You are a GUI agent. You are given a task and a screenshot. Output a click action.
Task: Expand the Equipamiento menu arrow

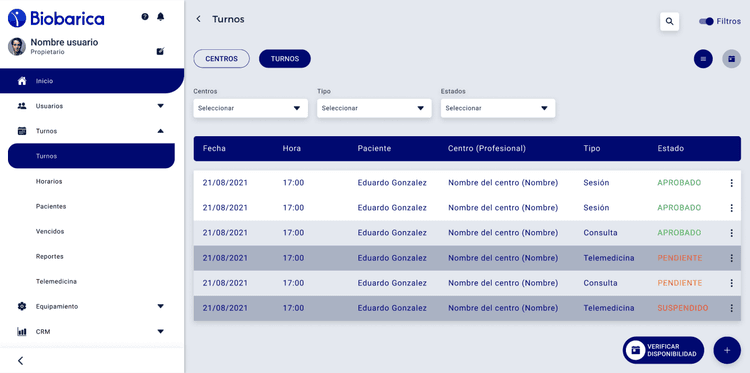click(x=161, y=306)
